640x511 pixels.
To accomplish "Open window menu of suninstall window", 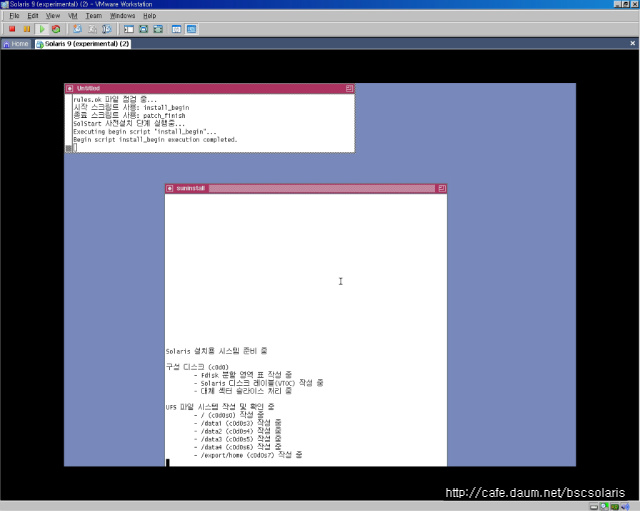I will click(x=170, y=188).
